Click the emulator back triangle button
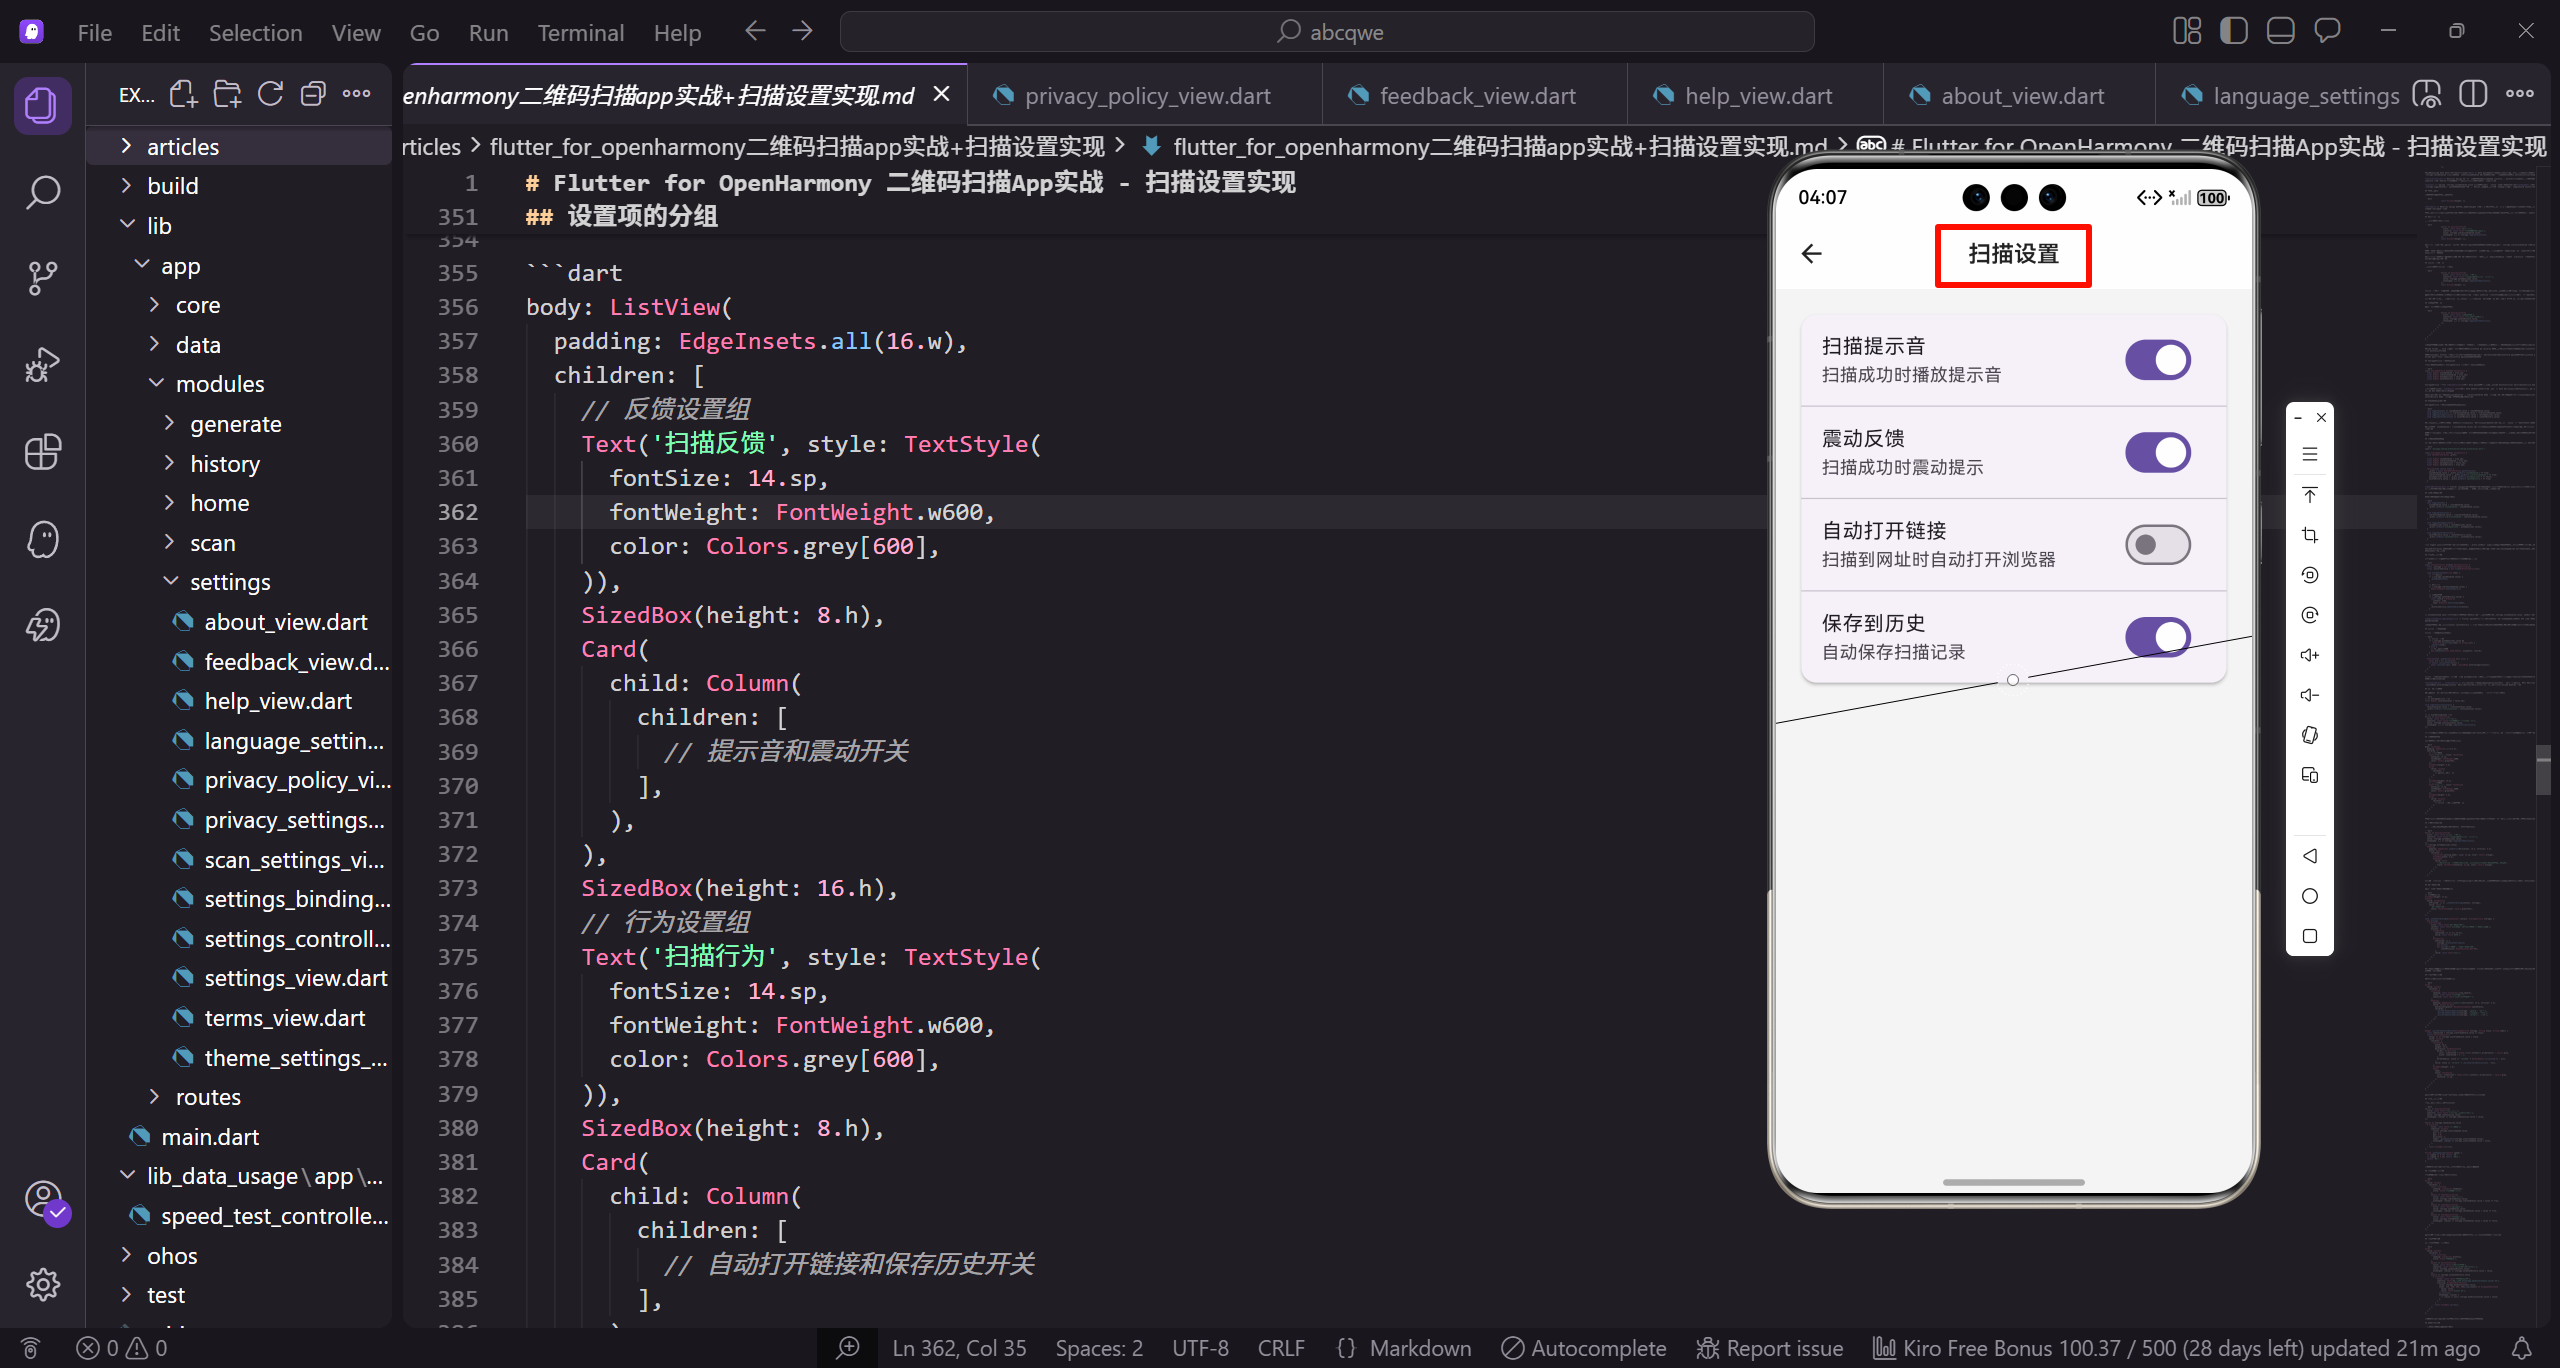 click(x=2309, y=856)
